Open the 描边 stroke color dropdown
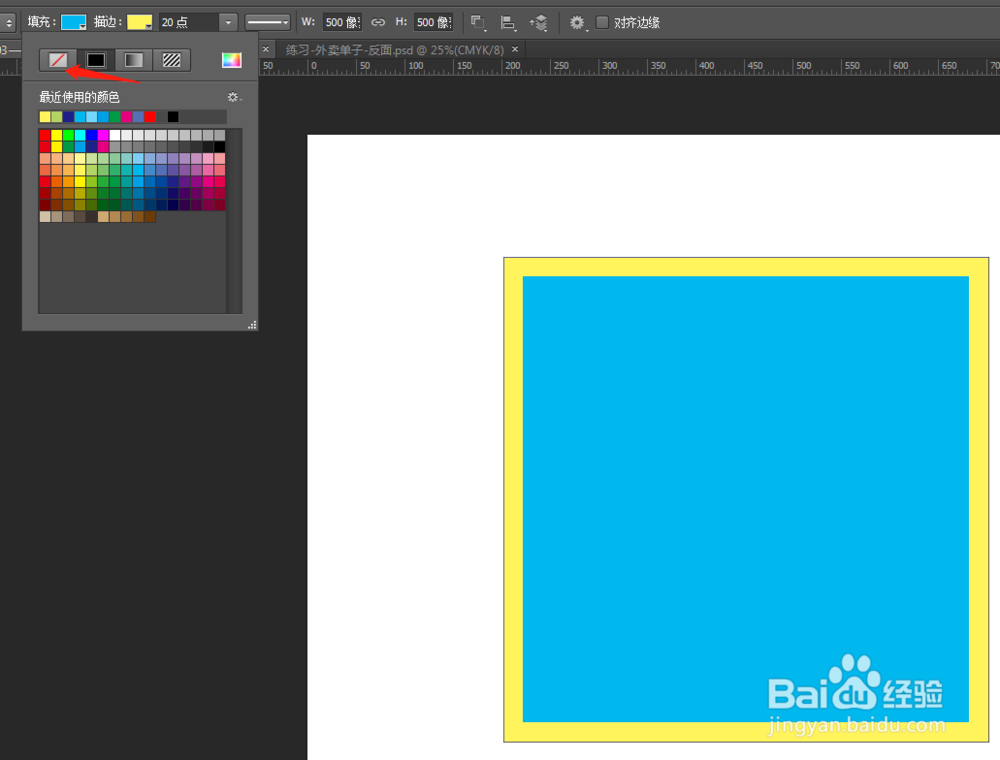The image size is (1000, 760). point(140,22)
